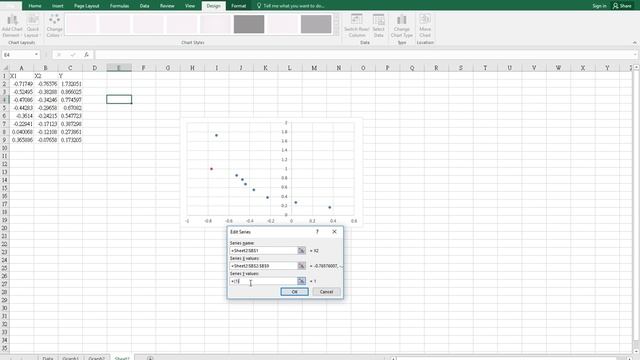Viewport: 640px width, 360px height.
Task: Select the second chart style thumbnail
Action: pyautogui.click(x=115, y=24)
